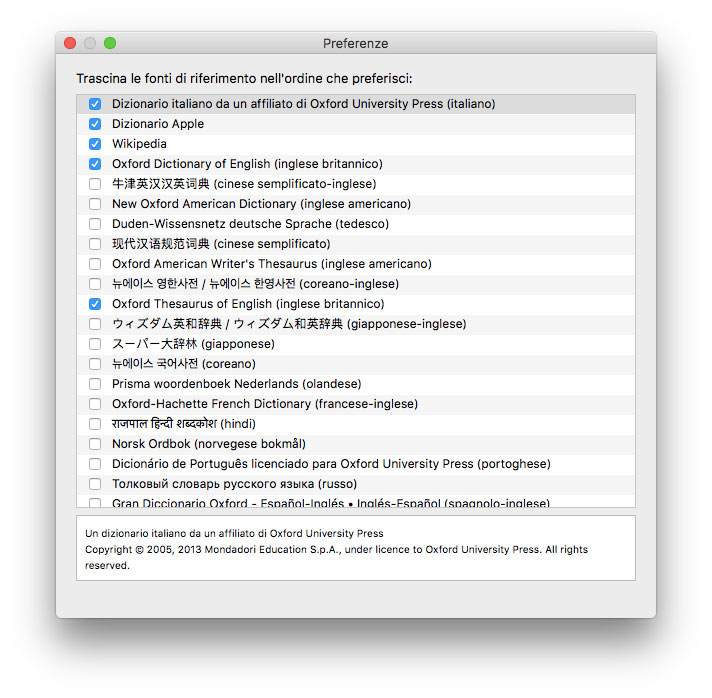Image resolution: width=712 pixels, height=698 pixels.
Task: Enable the checkbox ending in (giapponese)
Action: 95,344
